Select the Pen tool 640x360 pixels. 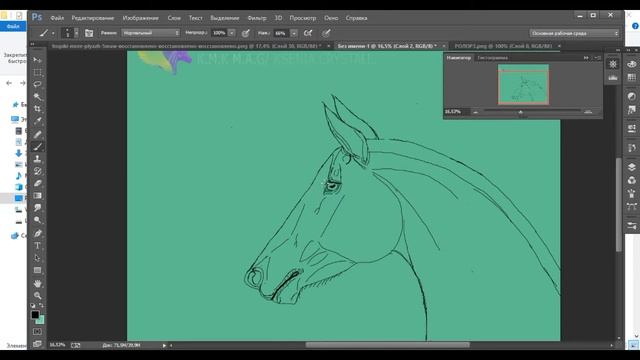[x=37, y=233]
